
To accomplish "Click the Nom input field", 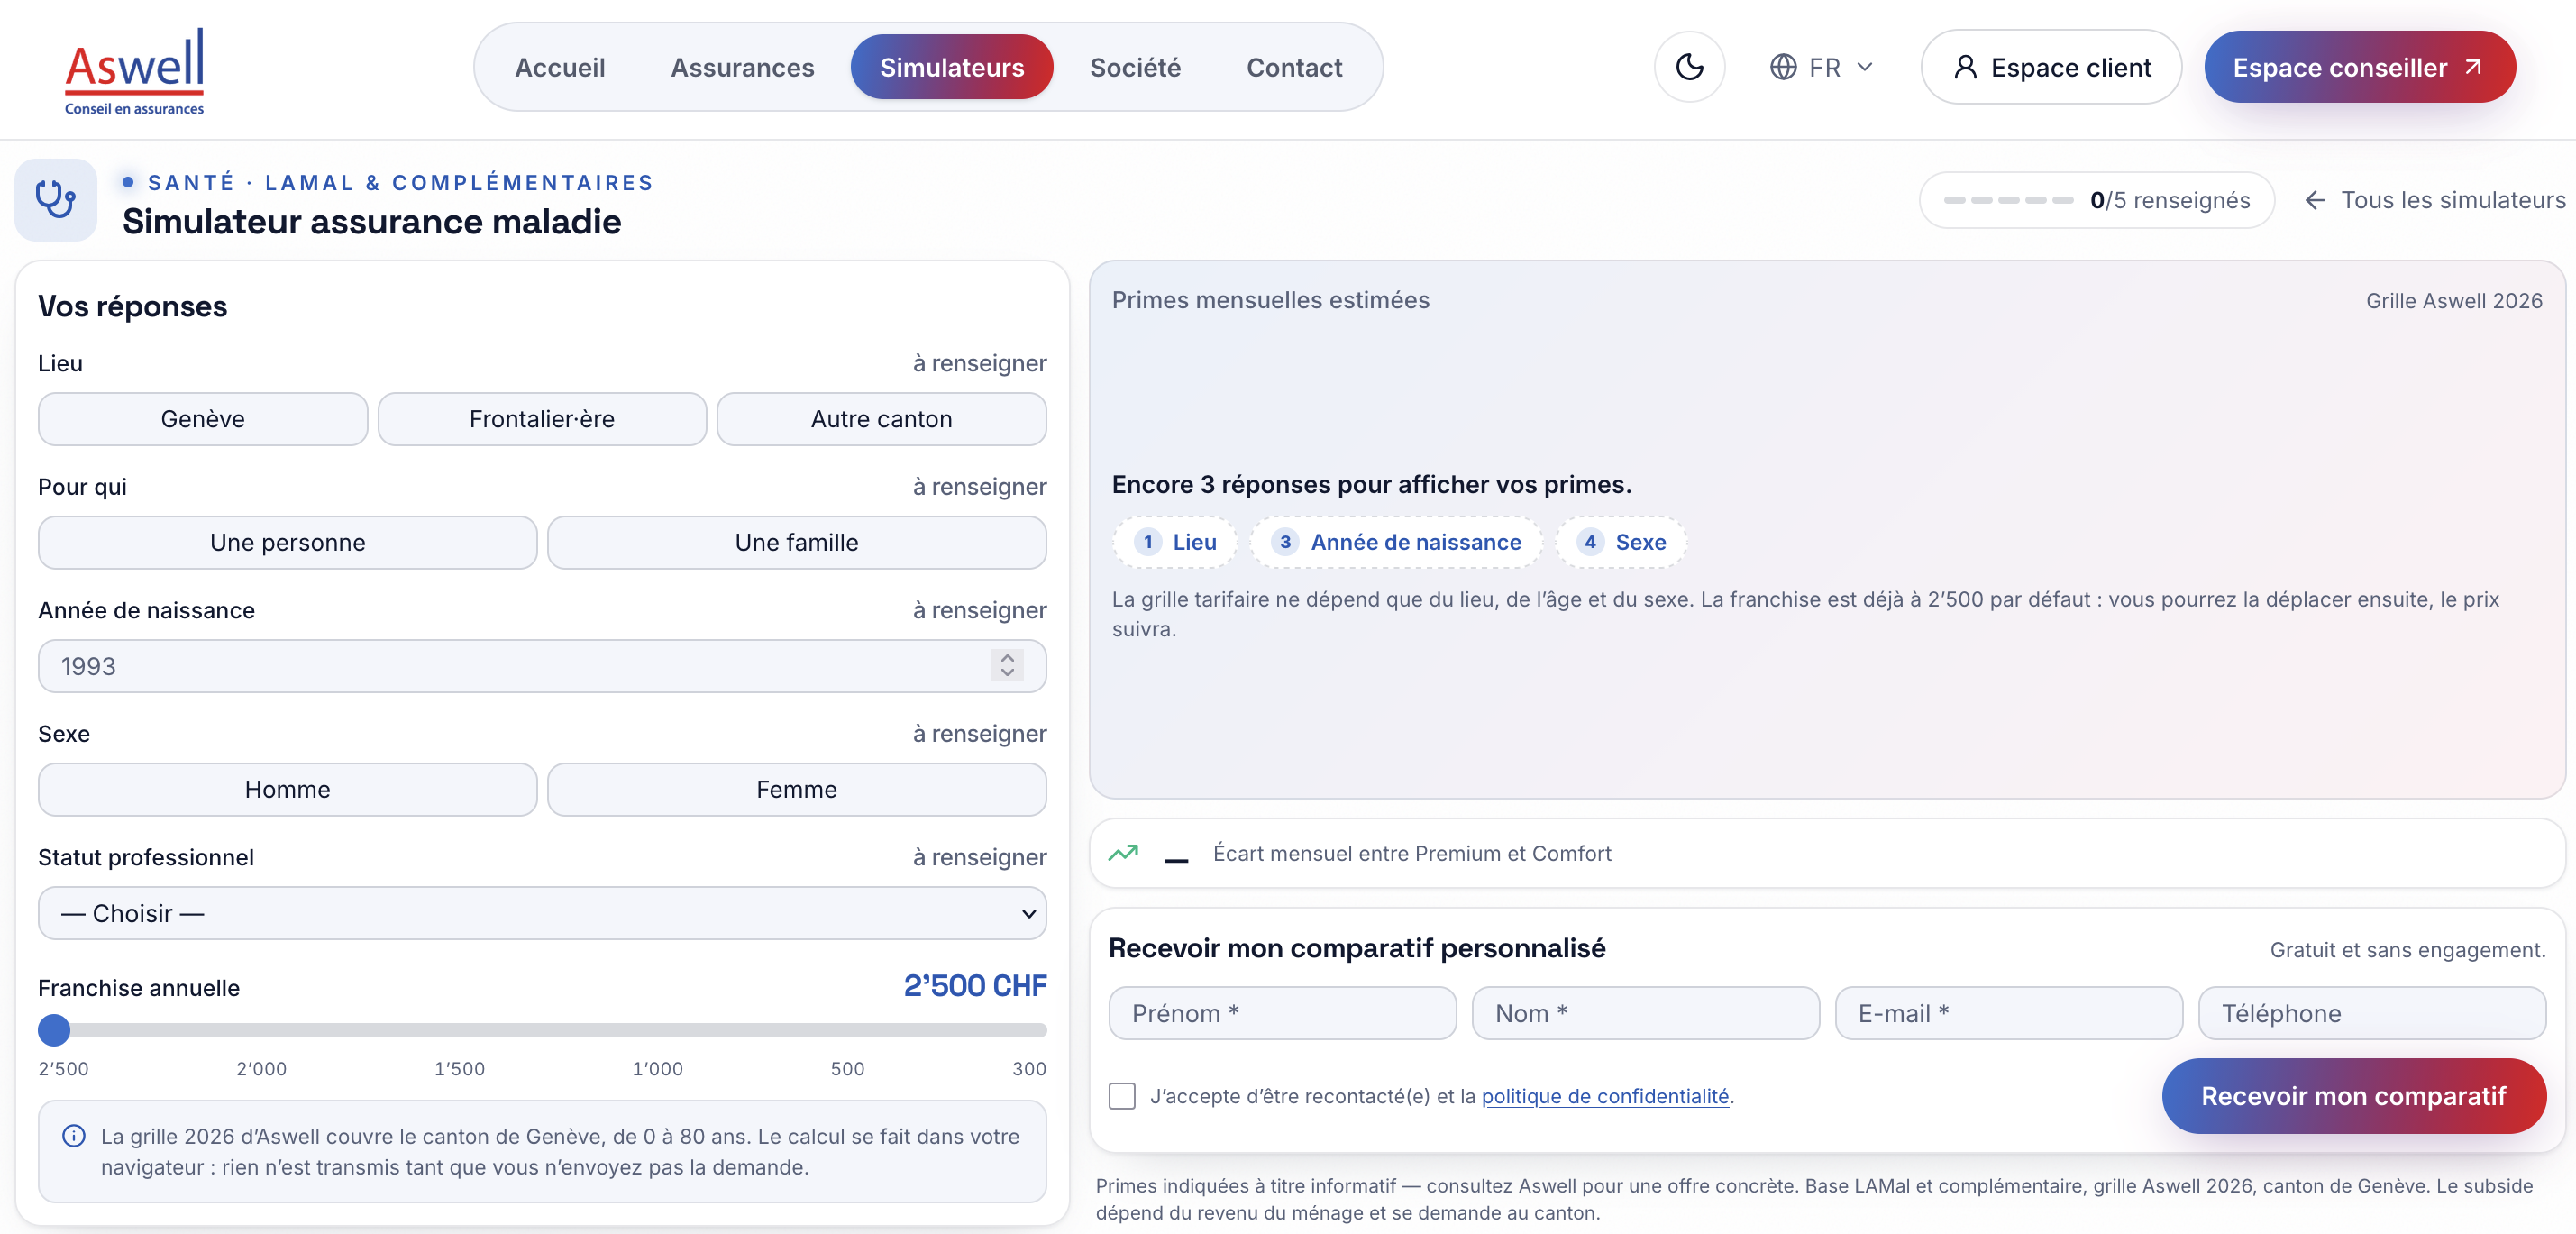I will [1645, 1013].
